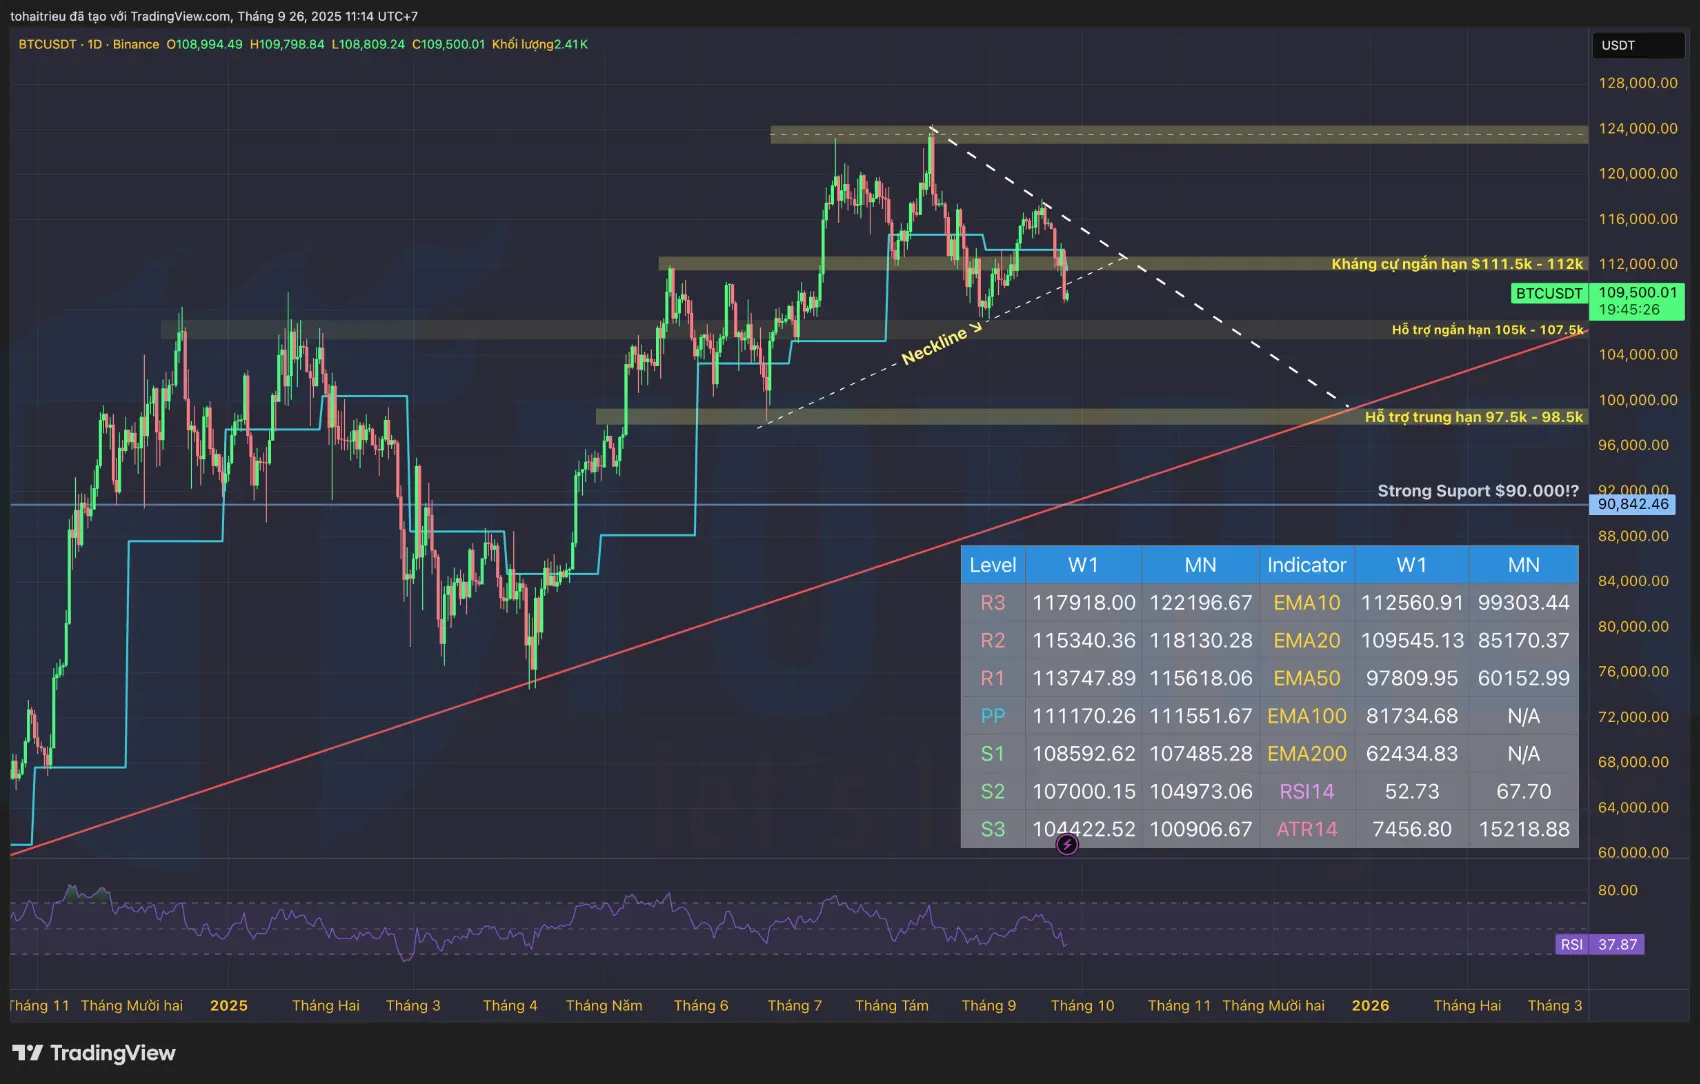Viewport: 1700px width, 1084px height.
Task: Click the open value O108,994.49
Action: (204, 44)
